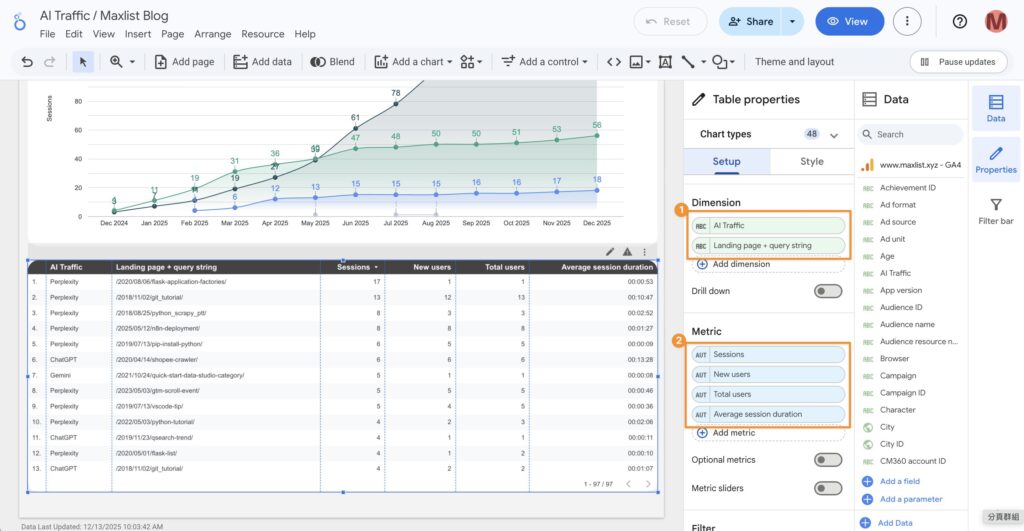Switch to View mode

[849, 22]
